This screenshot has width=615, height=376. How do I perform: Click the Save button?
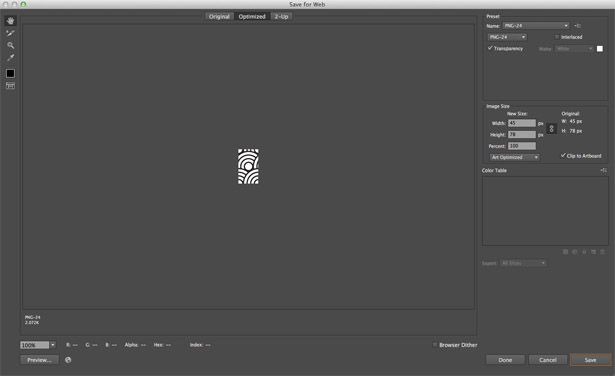(590, 360)
